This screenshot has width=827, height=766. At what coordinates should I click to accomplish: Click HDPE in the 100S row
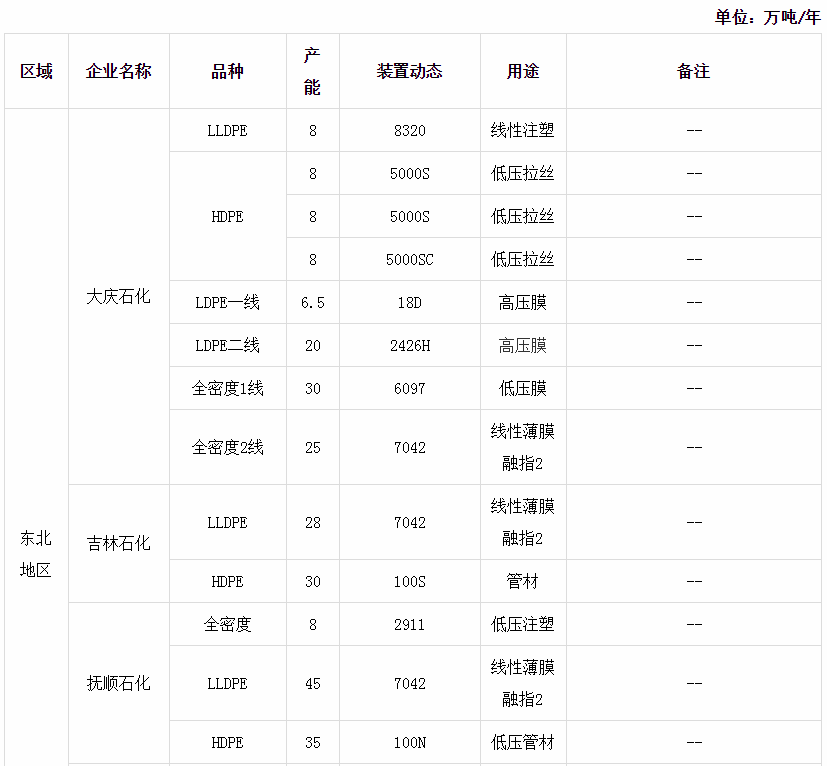click(227, 581)
